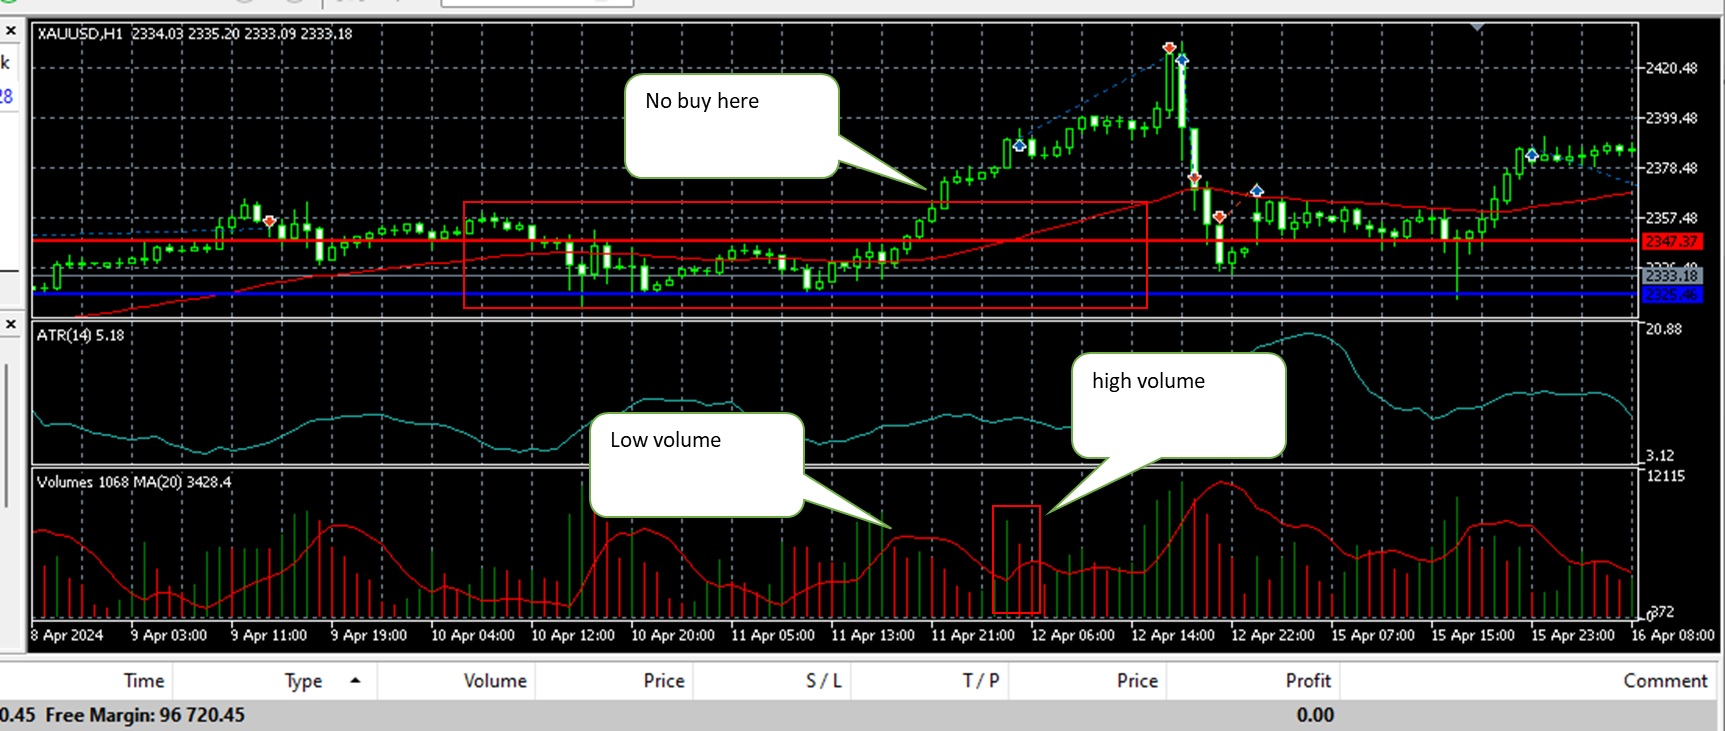Click the S / L column header
The width and height of the screenshot is (1725, 731).
[823, 681]
